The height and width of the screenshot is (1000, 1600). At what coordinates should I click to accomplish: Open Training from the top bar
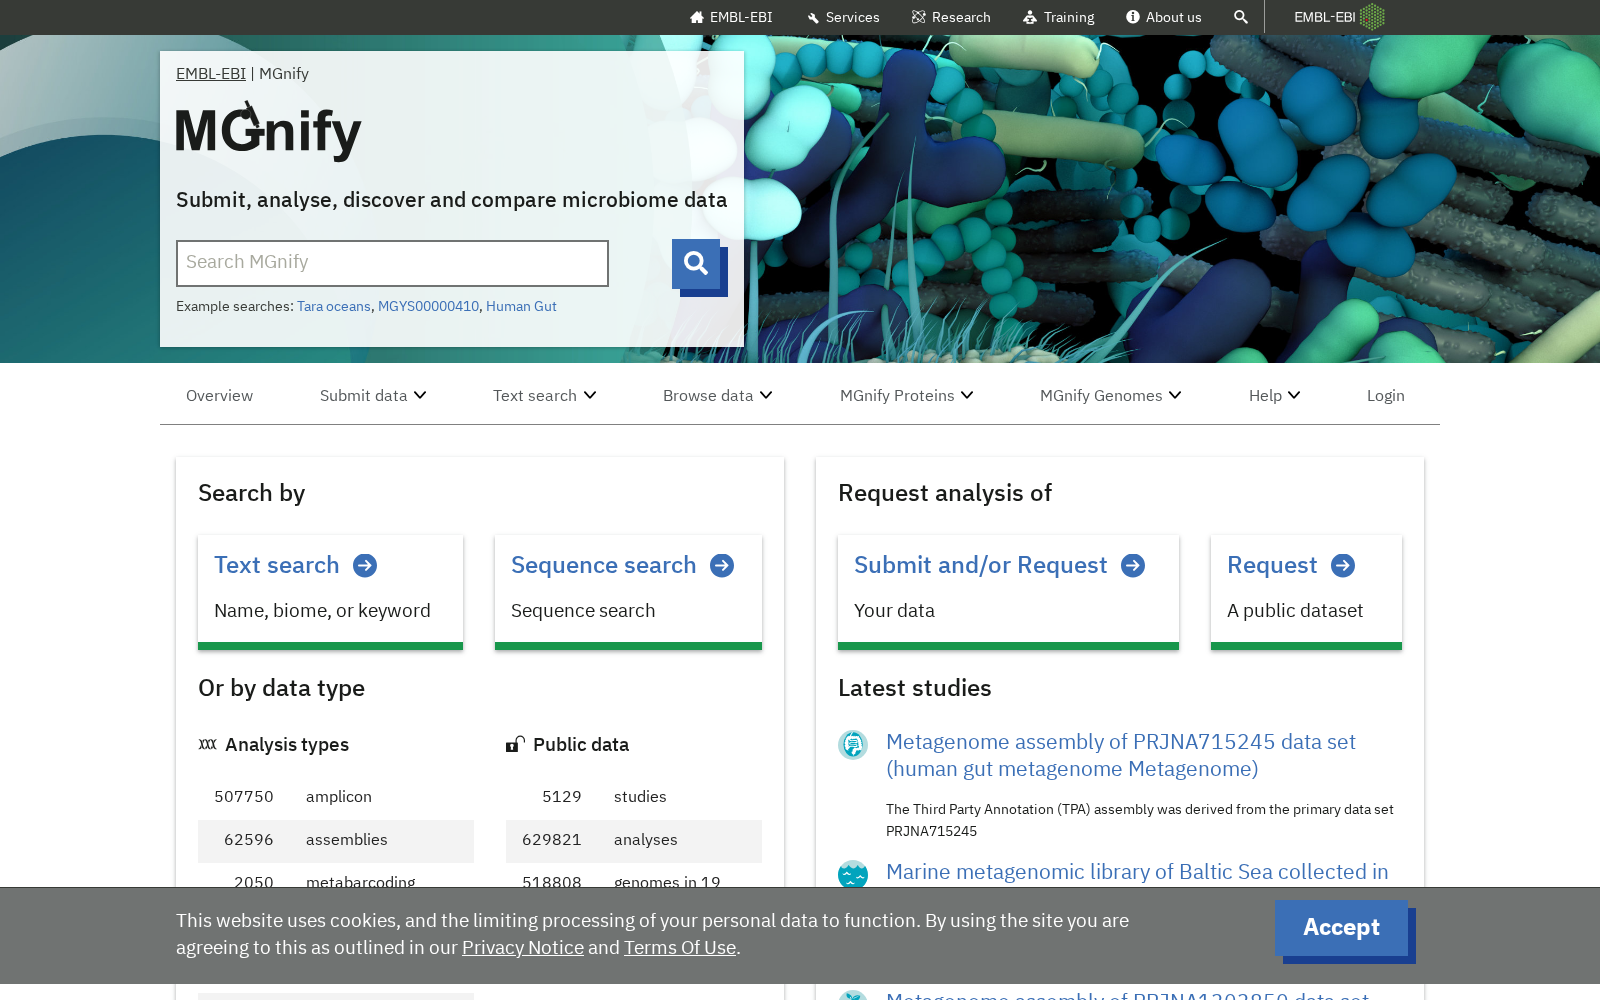[x=1059, y=17]
